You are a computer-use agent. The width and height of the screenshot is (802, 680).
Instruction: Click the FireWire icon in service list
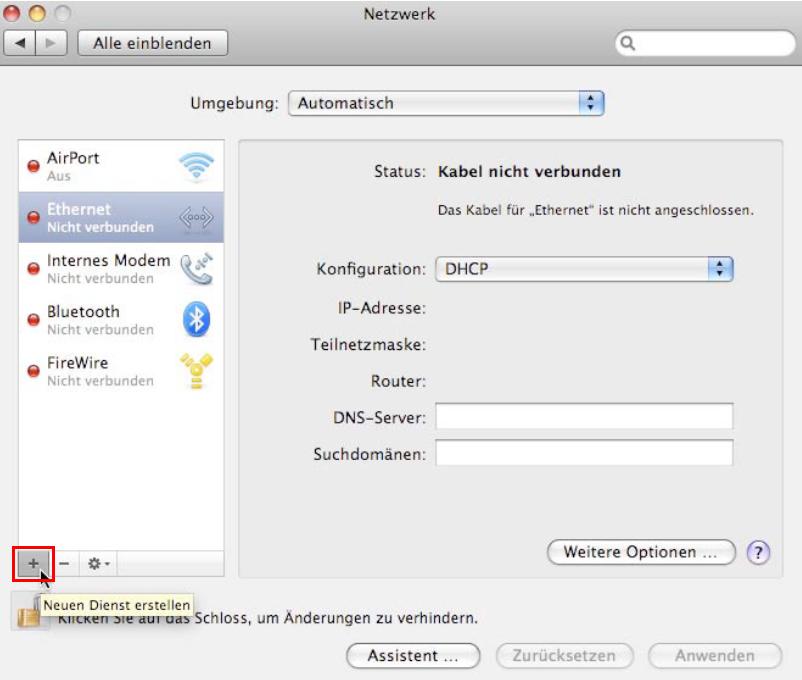point(196,371)
